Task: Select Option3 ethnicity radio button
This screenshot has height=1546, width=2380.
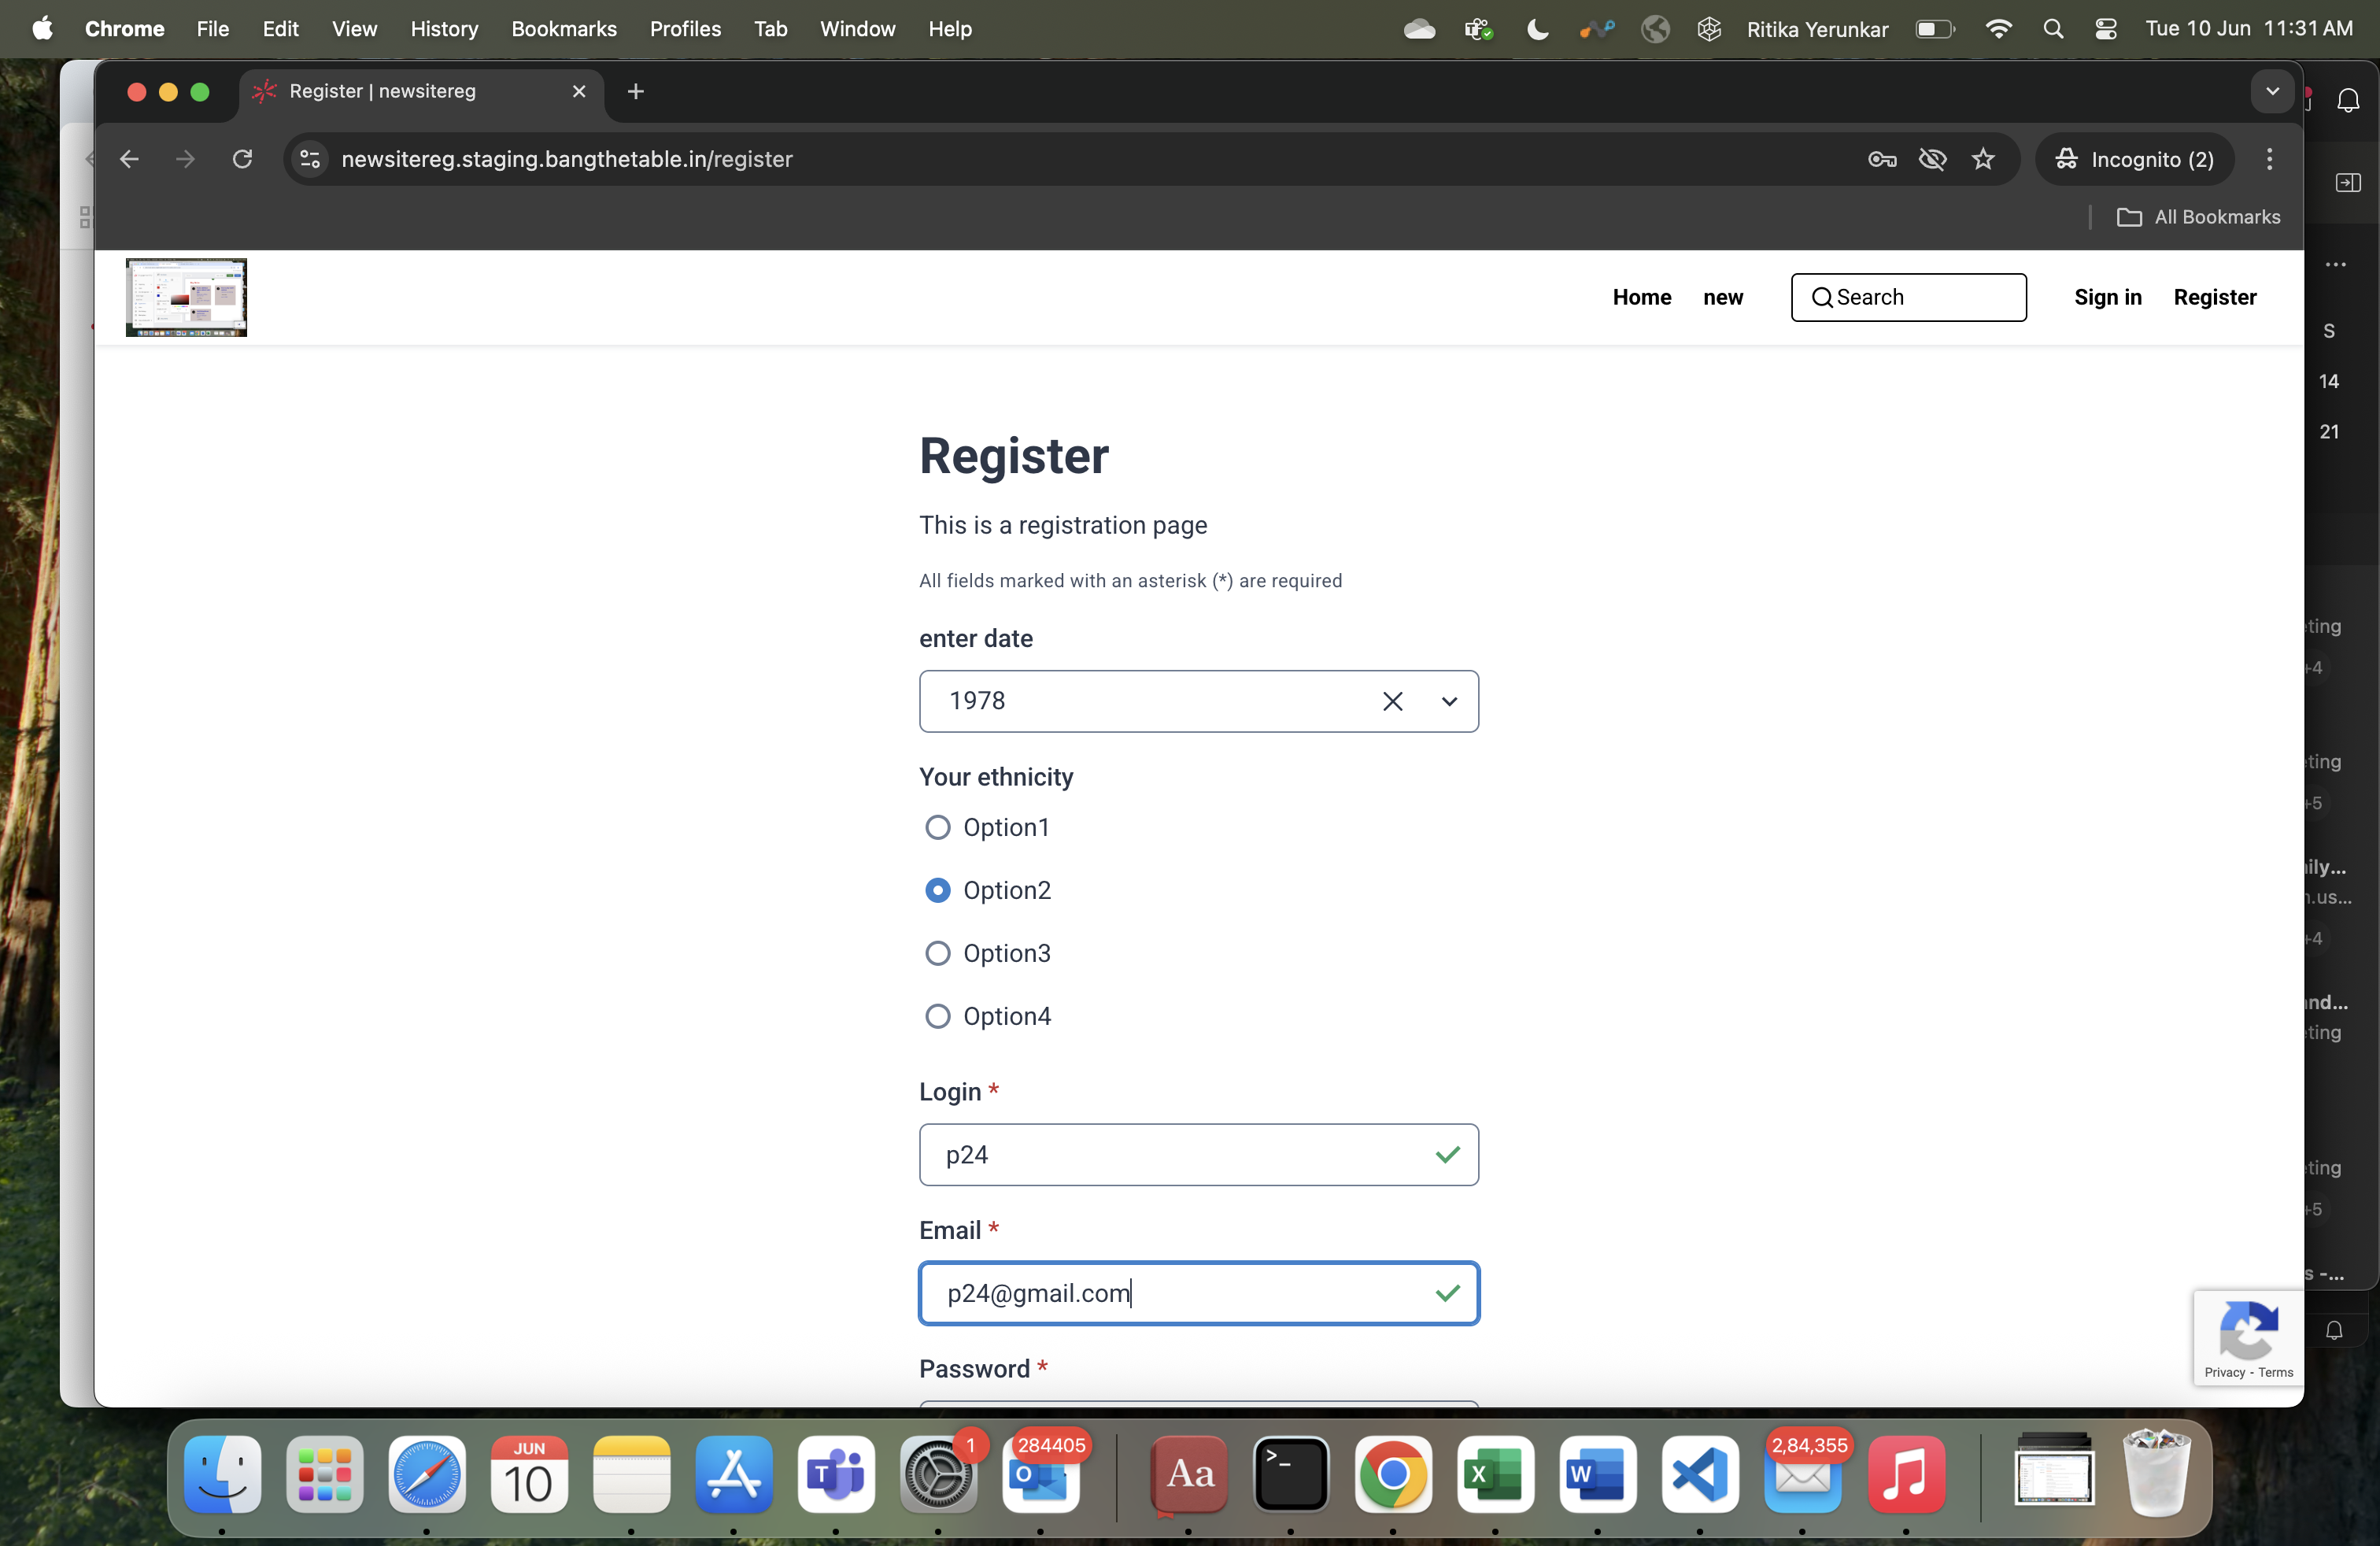Action: (x=937, y=953)
